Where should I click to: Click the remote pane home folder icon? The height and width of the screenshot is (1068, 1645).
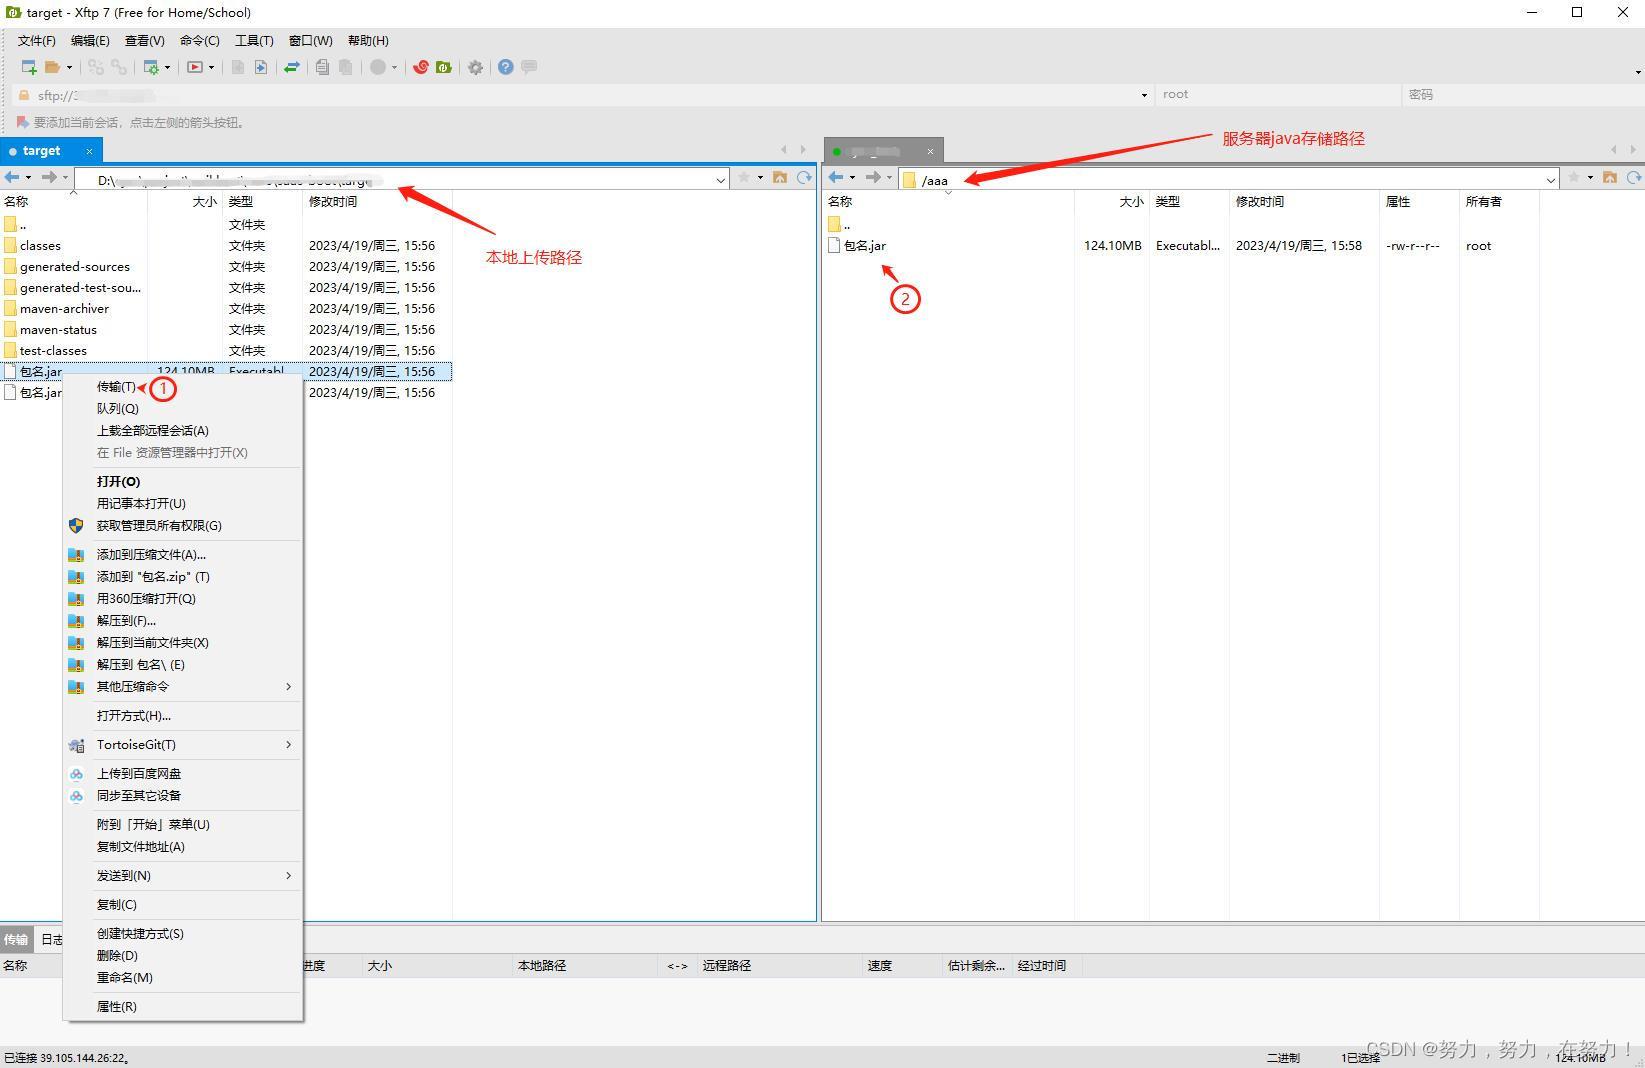(x=1610, y=177)
